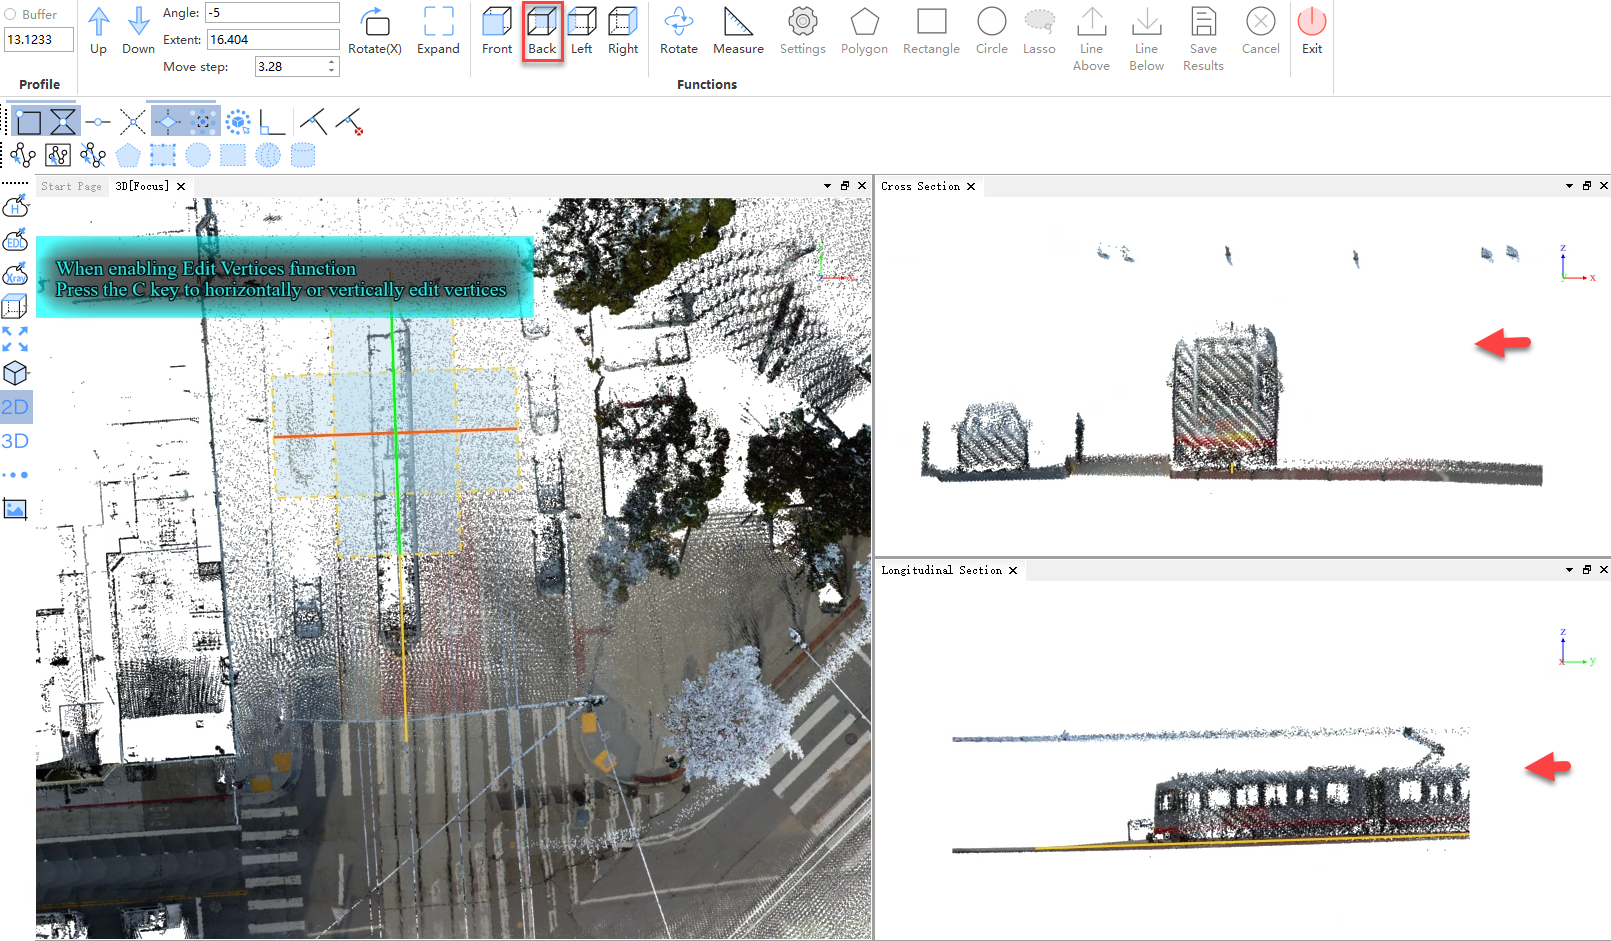Open the Measure tool
The image size is (1611, 941).
coord(738,31)
